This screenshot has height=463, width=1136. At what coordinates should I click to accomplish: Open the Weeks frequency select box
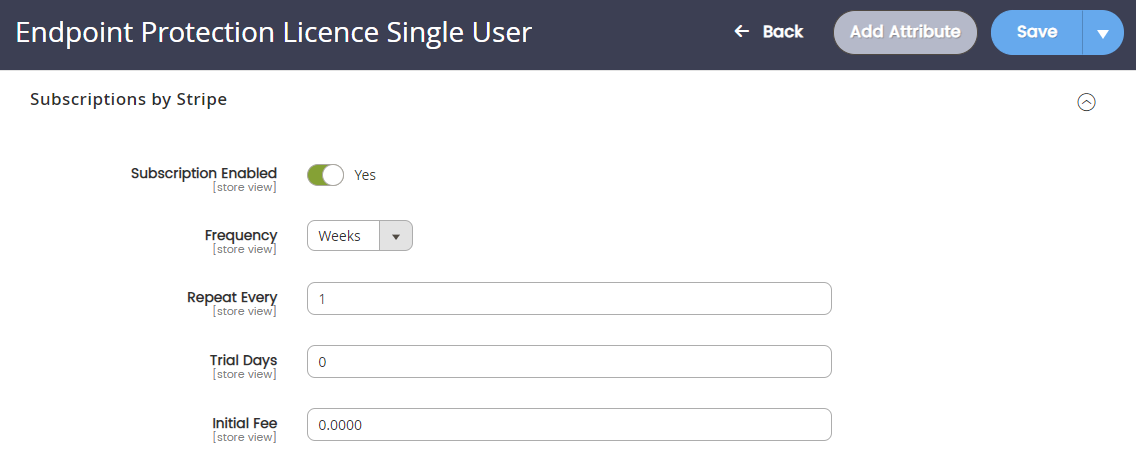coord(359,236)
